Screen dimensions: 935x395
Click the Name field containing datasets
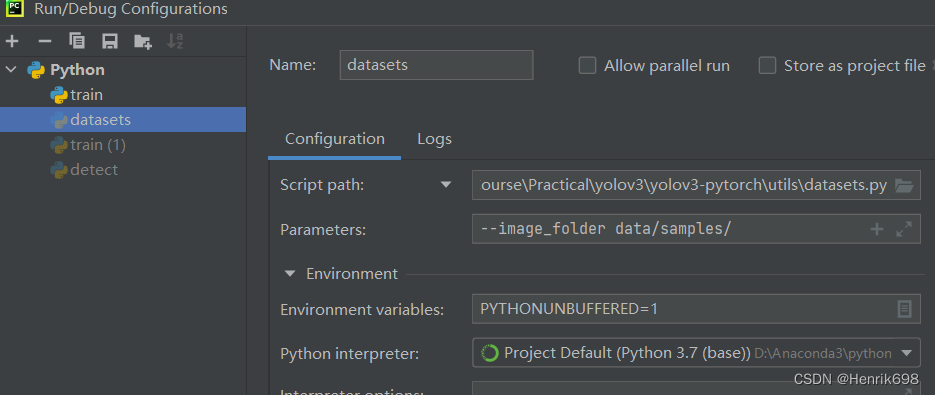436,65
